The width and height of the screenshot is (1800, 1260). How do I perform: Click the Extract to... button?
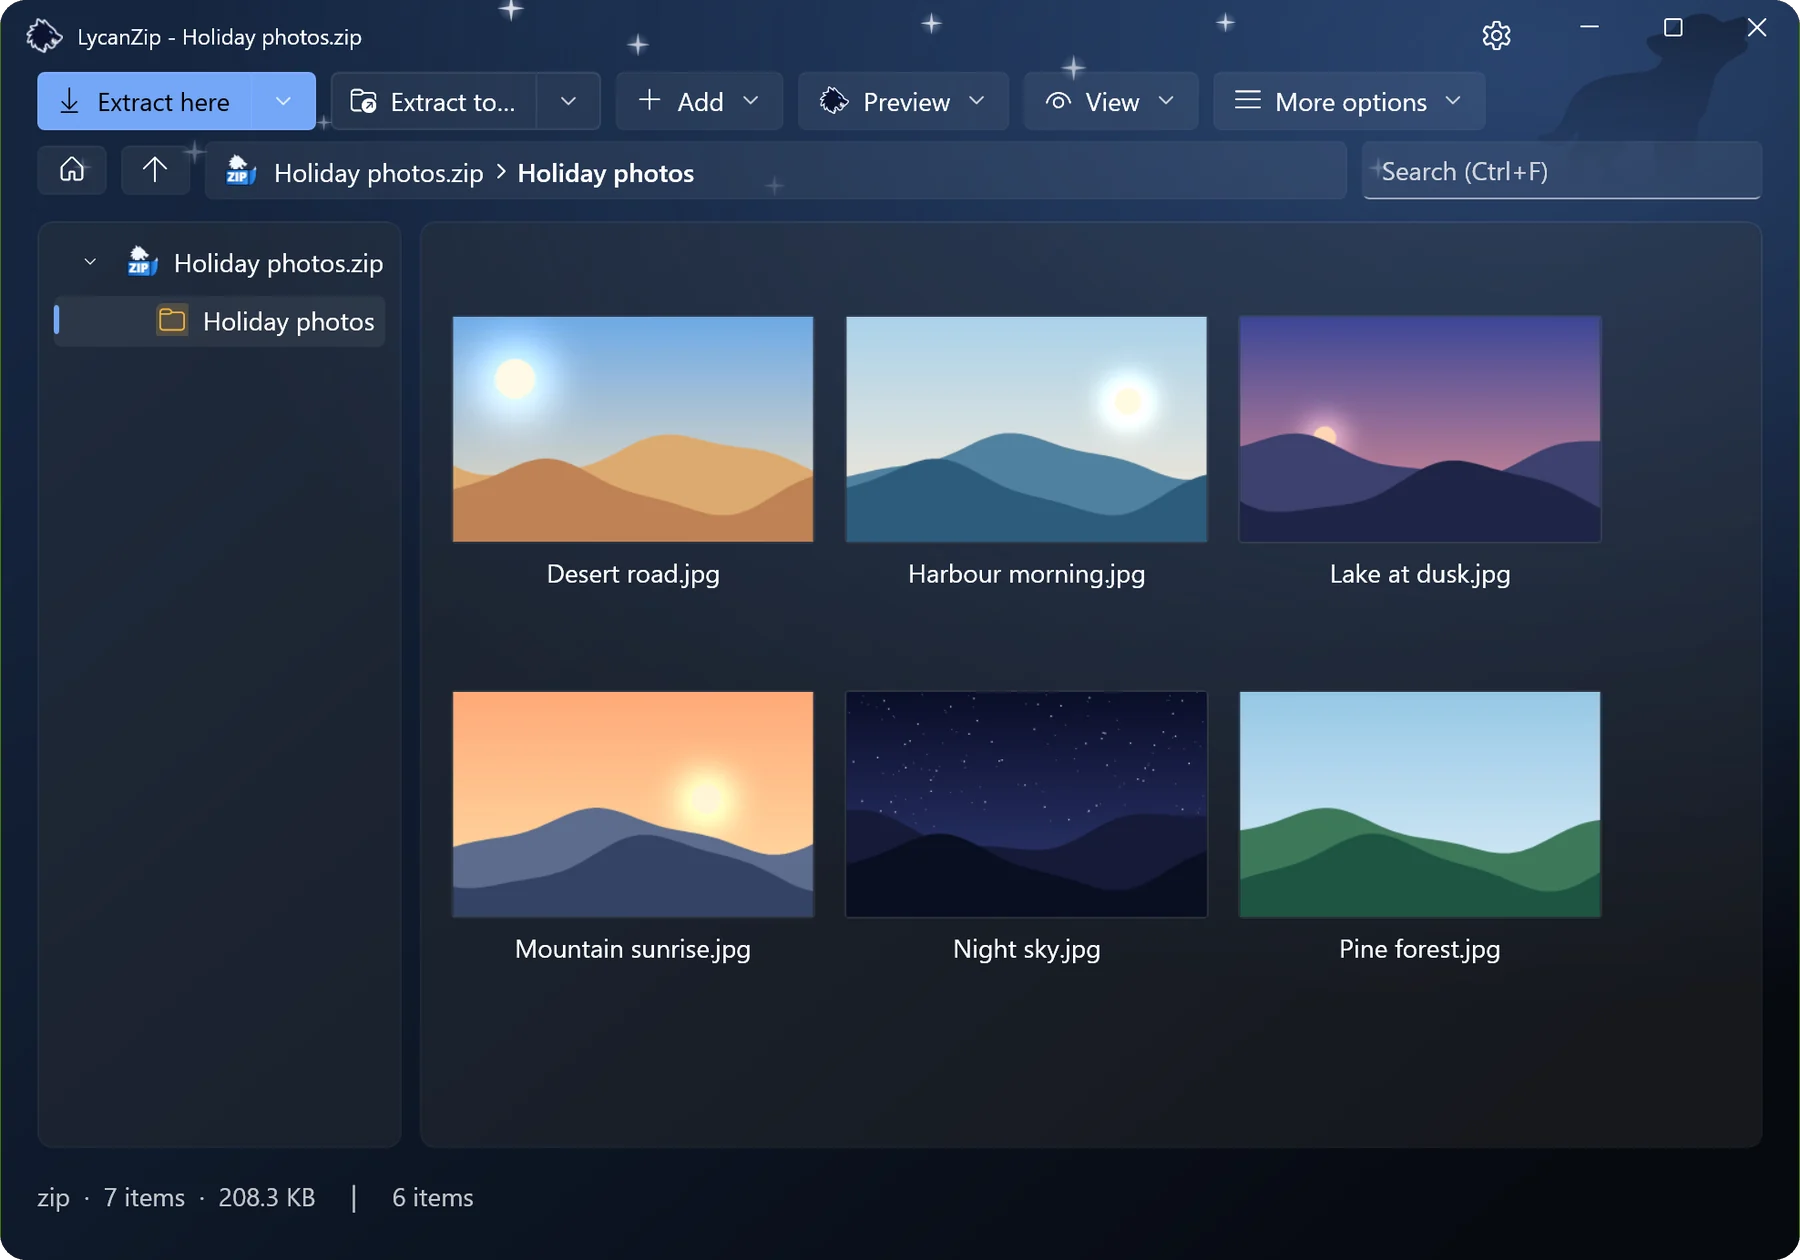click(x=434, y=101)
